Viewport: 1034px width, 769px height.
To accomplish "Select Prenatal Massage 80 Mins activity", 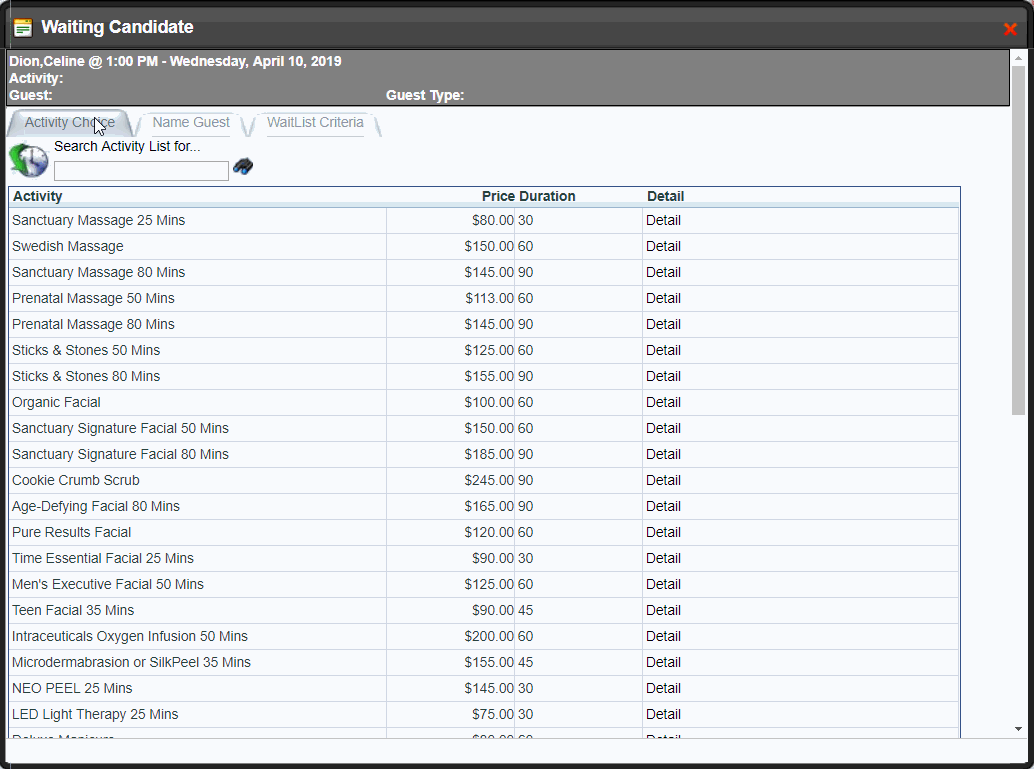I will pyautogui.click(x=93, y=324).
